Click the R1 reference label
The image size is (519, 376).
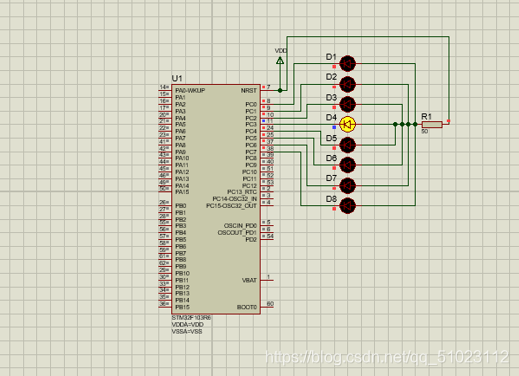[427, 116]
